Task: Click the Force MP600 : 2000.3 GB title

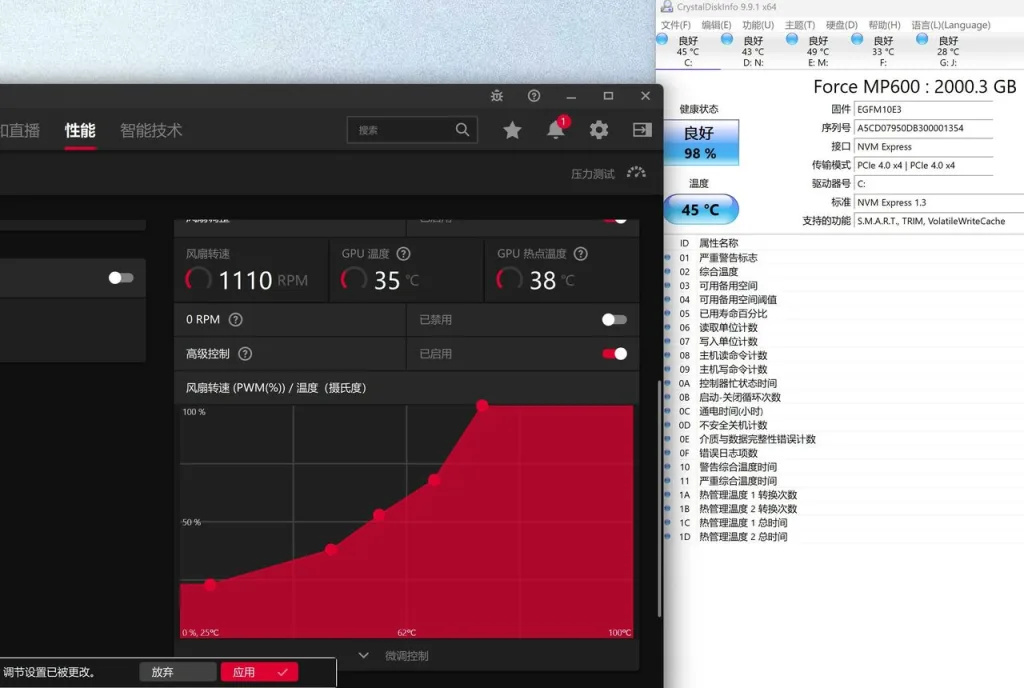Action: 914,87
